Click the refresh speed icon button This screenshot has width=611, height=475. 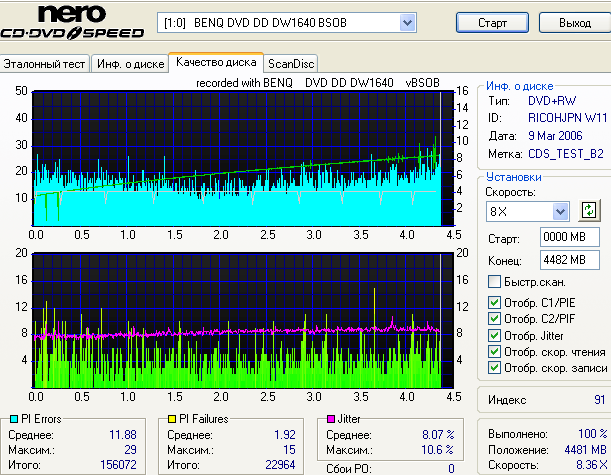589,211
